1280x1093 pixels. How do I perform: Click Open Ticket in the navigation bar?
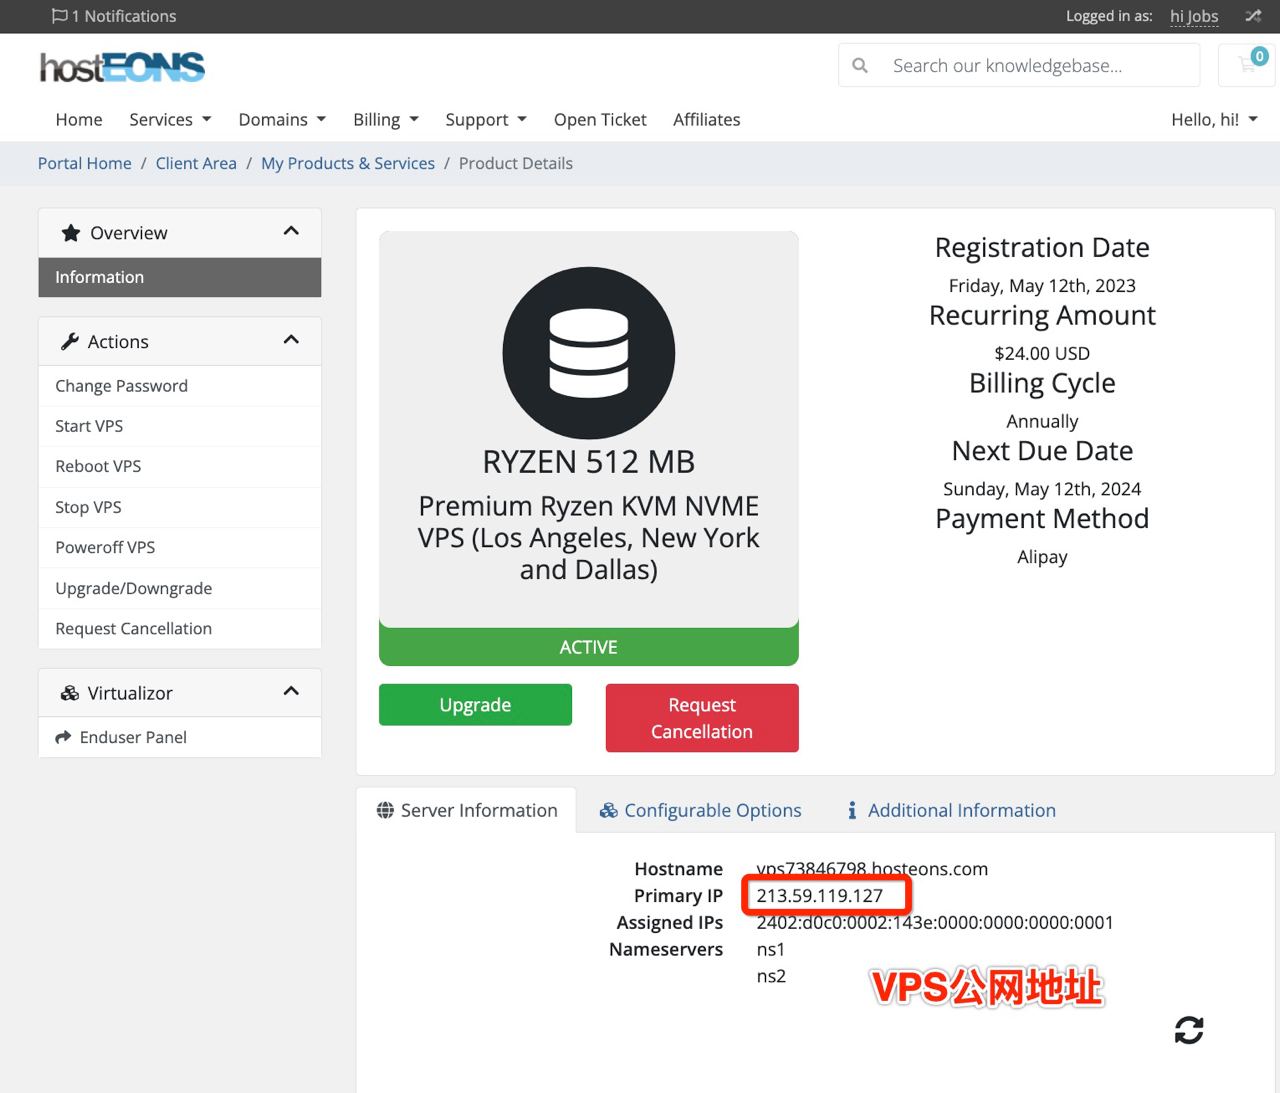[x=600, y=120]
